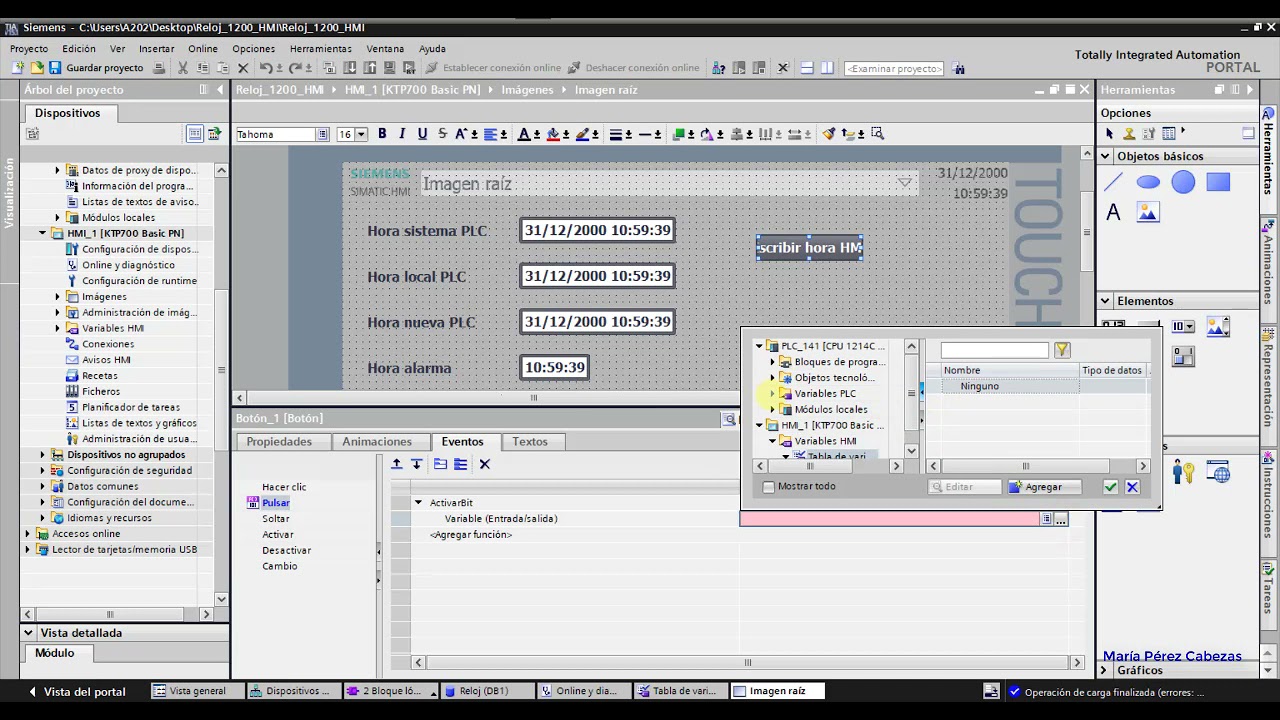Expand the Imágenes tree node
This screenshot has height=720, width=1280.
pos(57,297)
